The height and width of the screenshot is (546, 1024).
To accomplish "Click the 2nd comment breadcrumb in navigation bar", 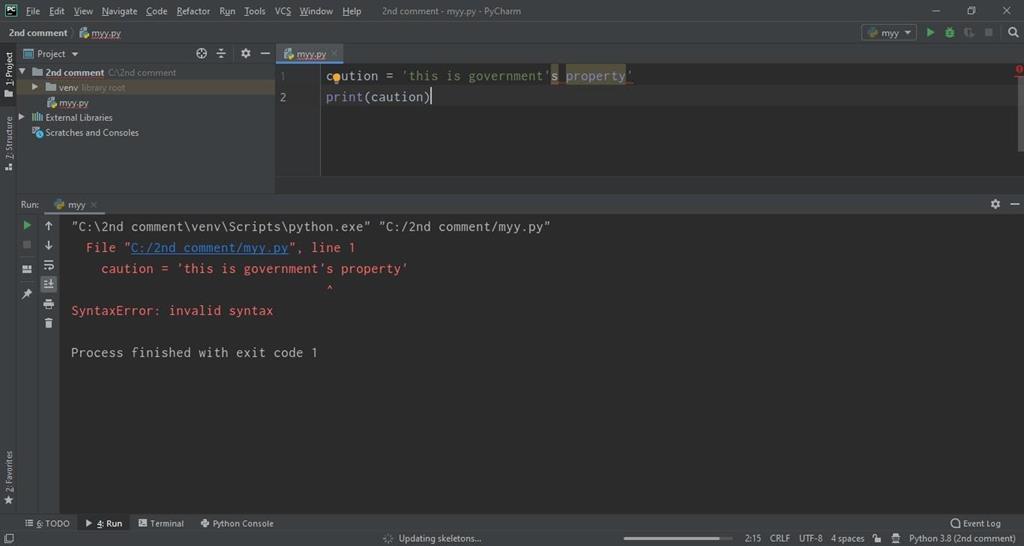I will (x=38, y=33).
